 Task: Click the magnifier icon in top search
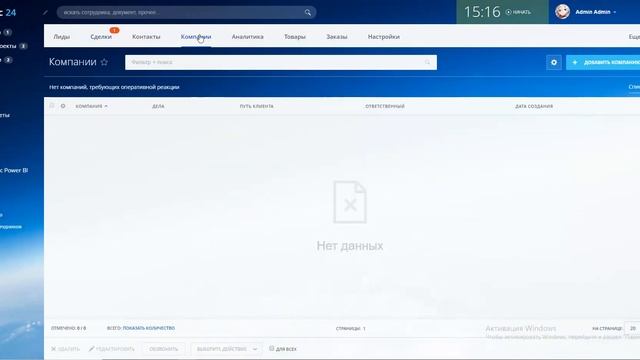(x=308, y=12)
